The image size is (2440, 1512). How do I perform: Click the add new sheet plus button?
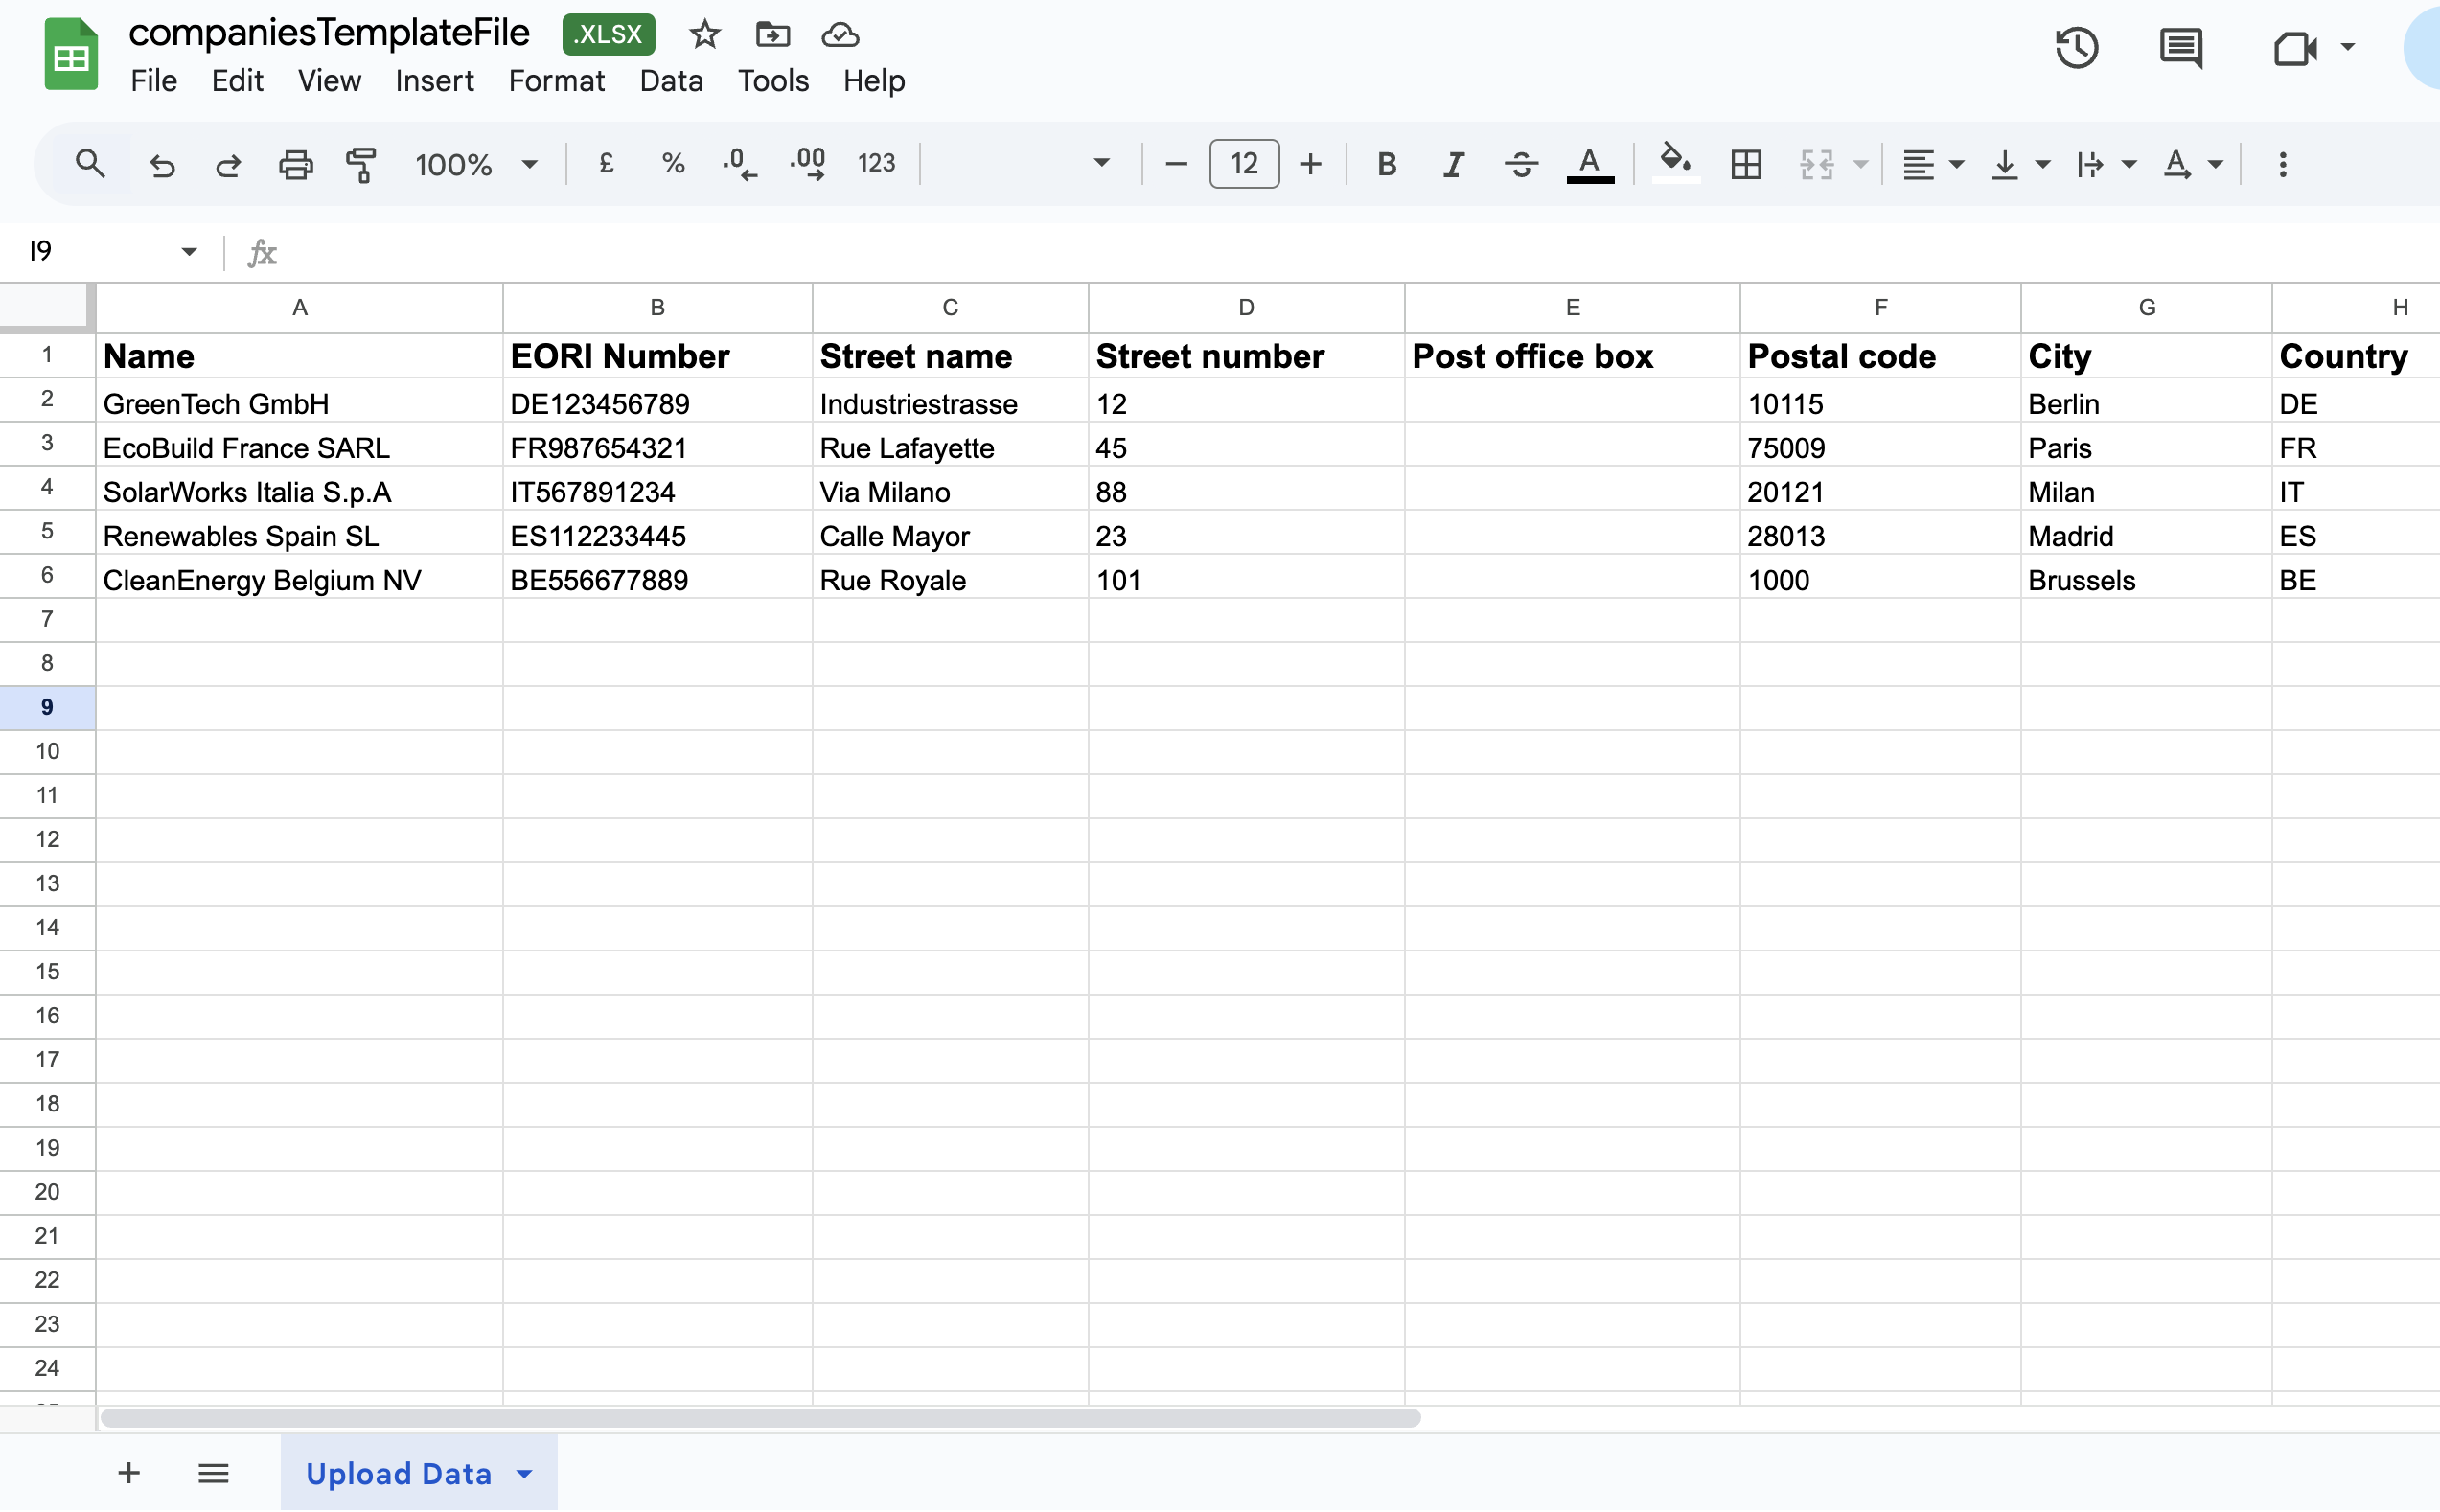pos(129,1473)
